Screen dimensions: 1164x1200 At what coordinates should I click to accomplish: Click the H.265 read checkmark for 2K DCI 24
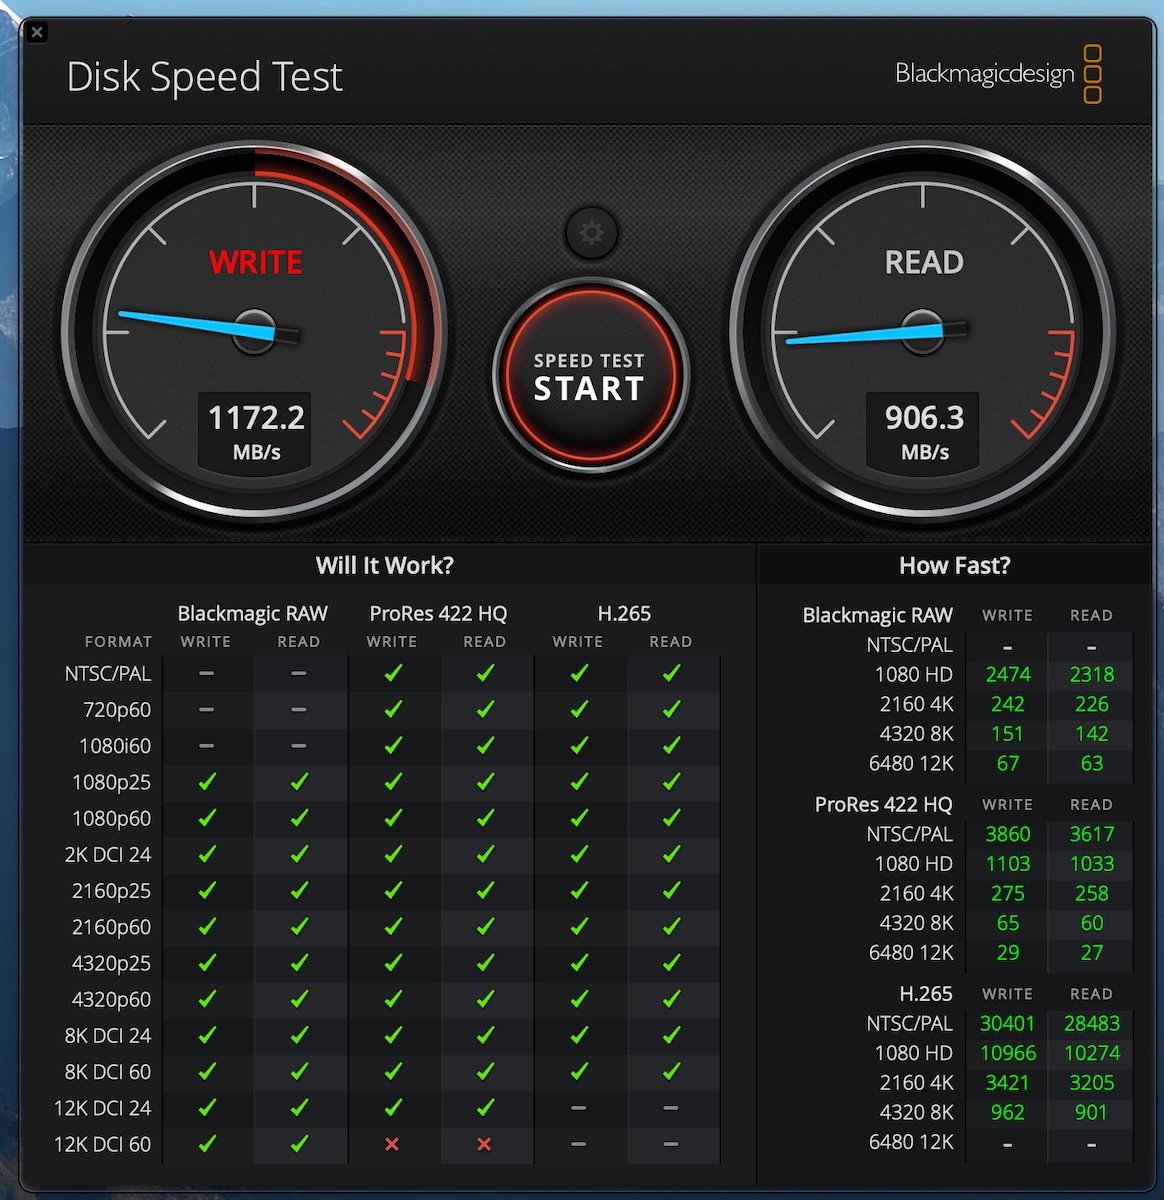[671, 855]
